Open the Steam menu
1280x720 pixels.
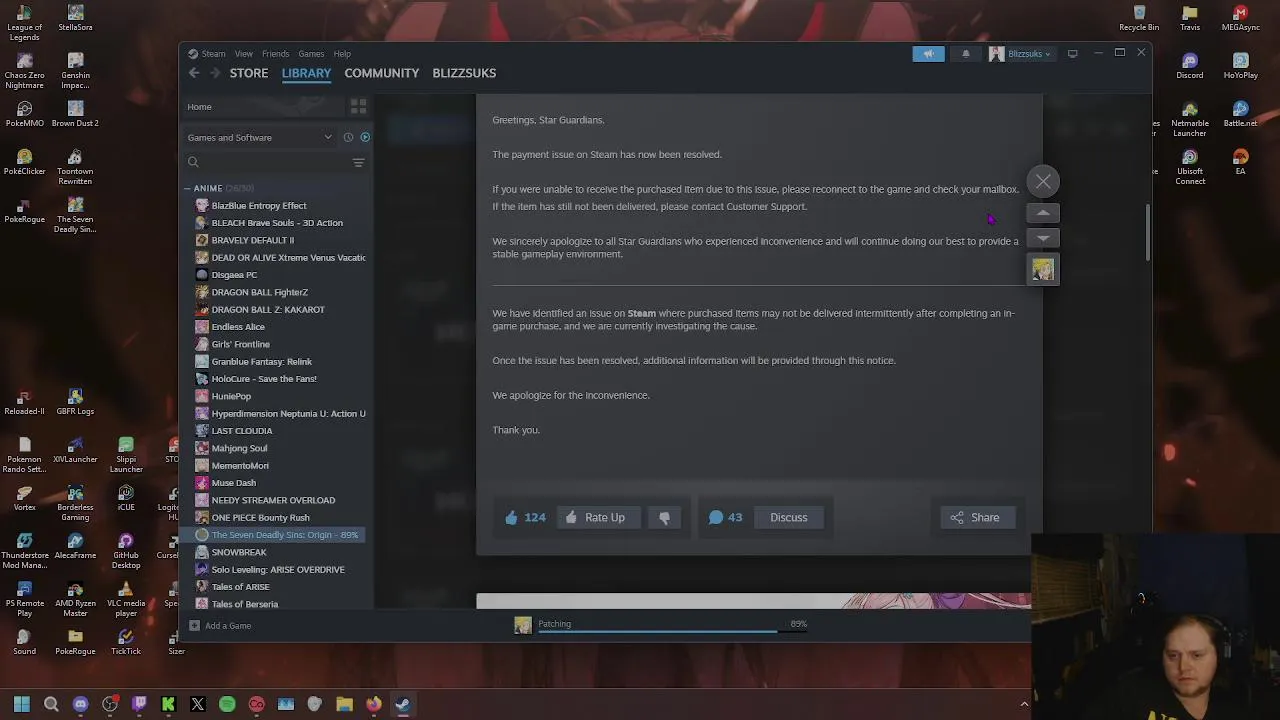coord(213,54)
